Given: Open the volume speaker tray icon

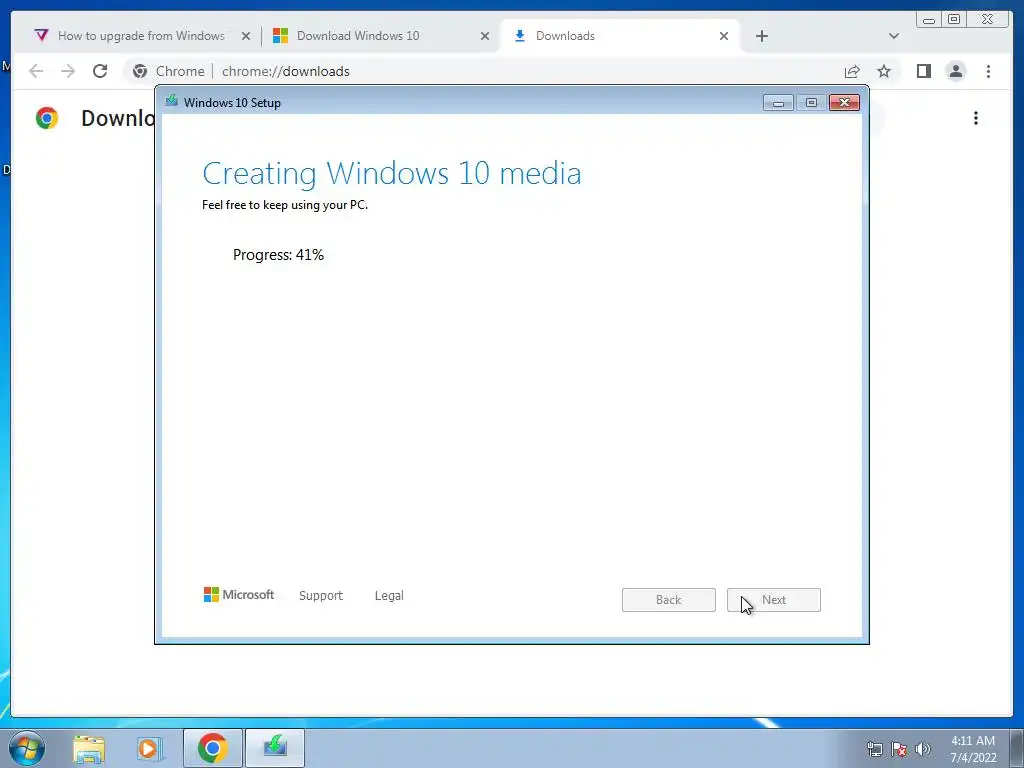Looking at the screenshot, I should click(x=922, y=749).
